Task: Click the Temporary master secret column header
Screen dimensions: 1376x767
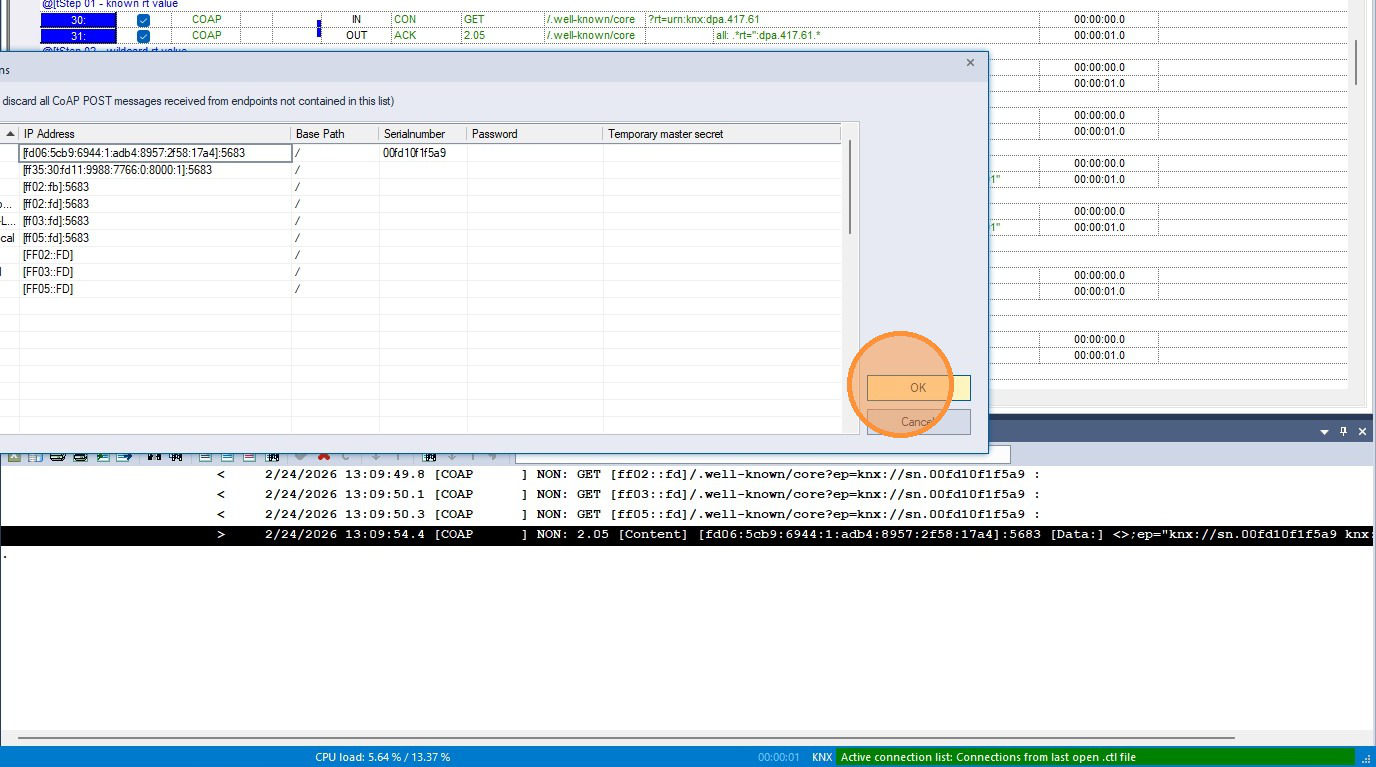Action: [722, 134]
